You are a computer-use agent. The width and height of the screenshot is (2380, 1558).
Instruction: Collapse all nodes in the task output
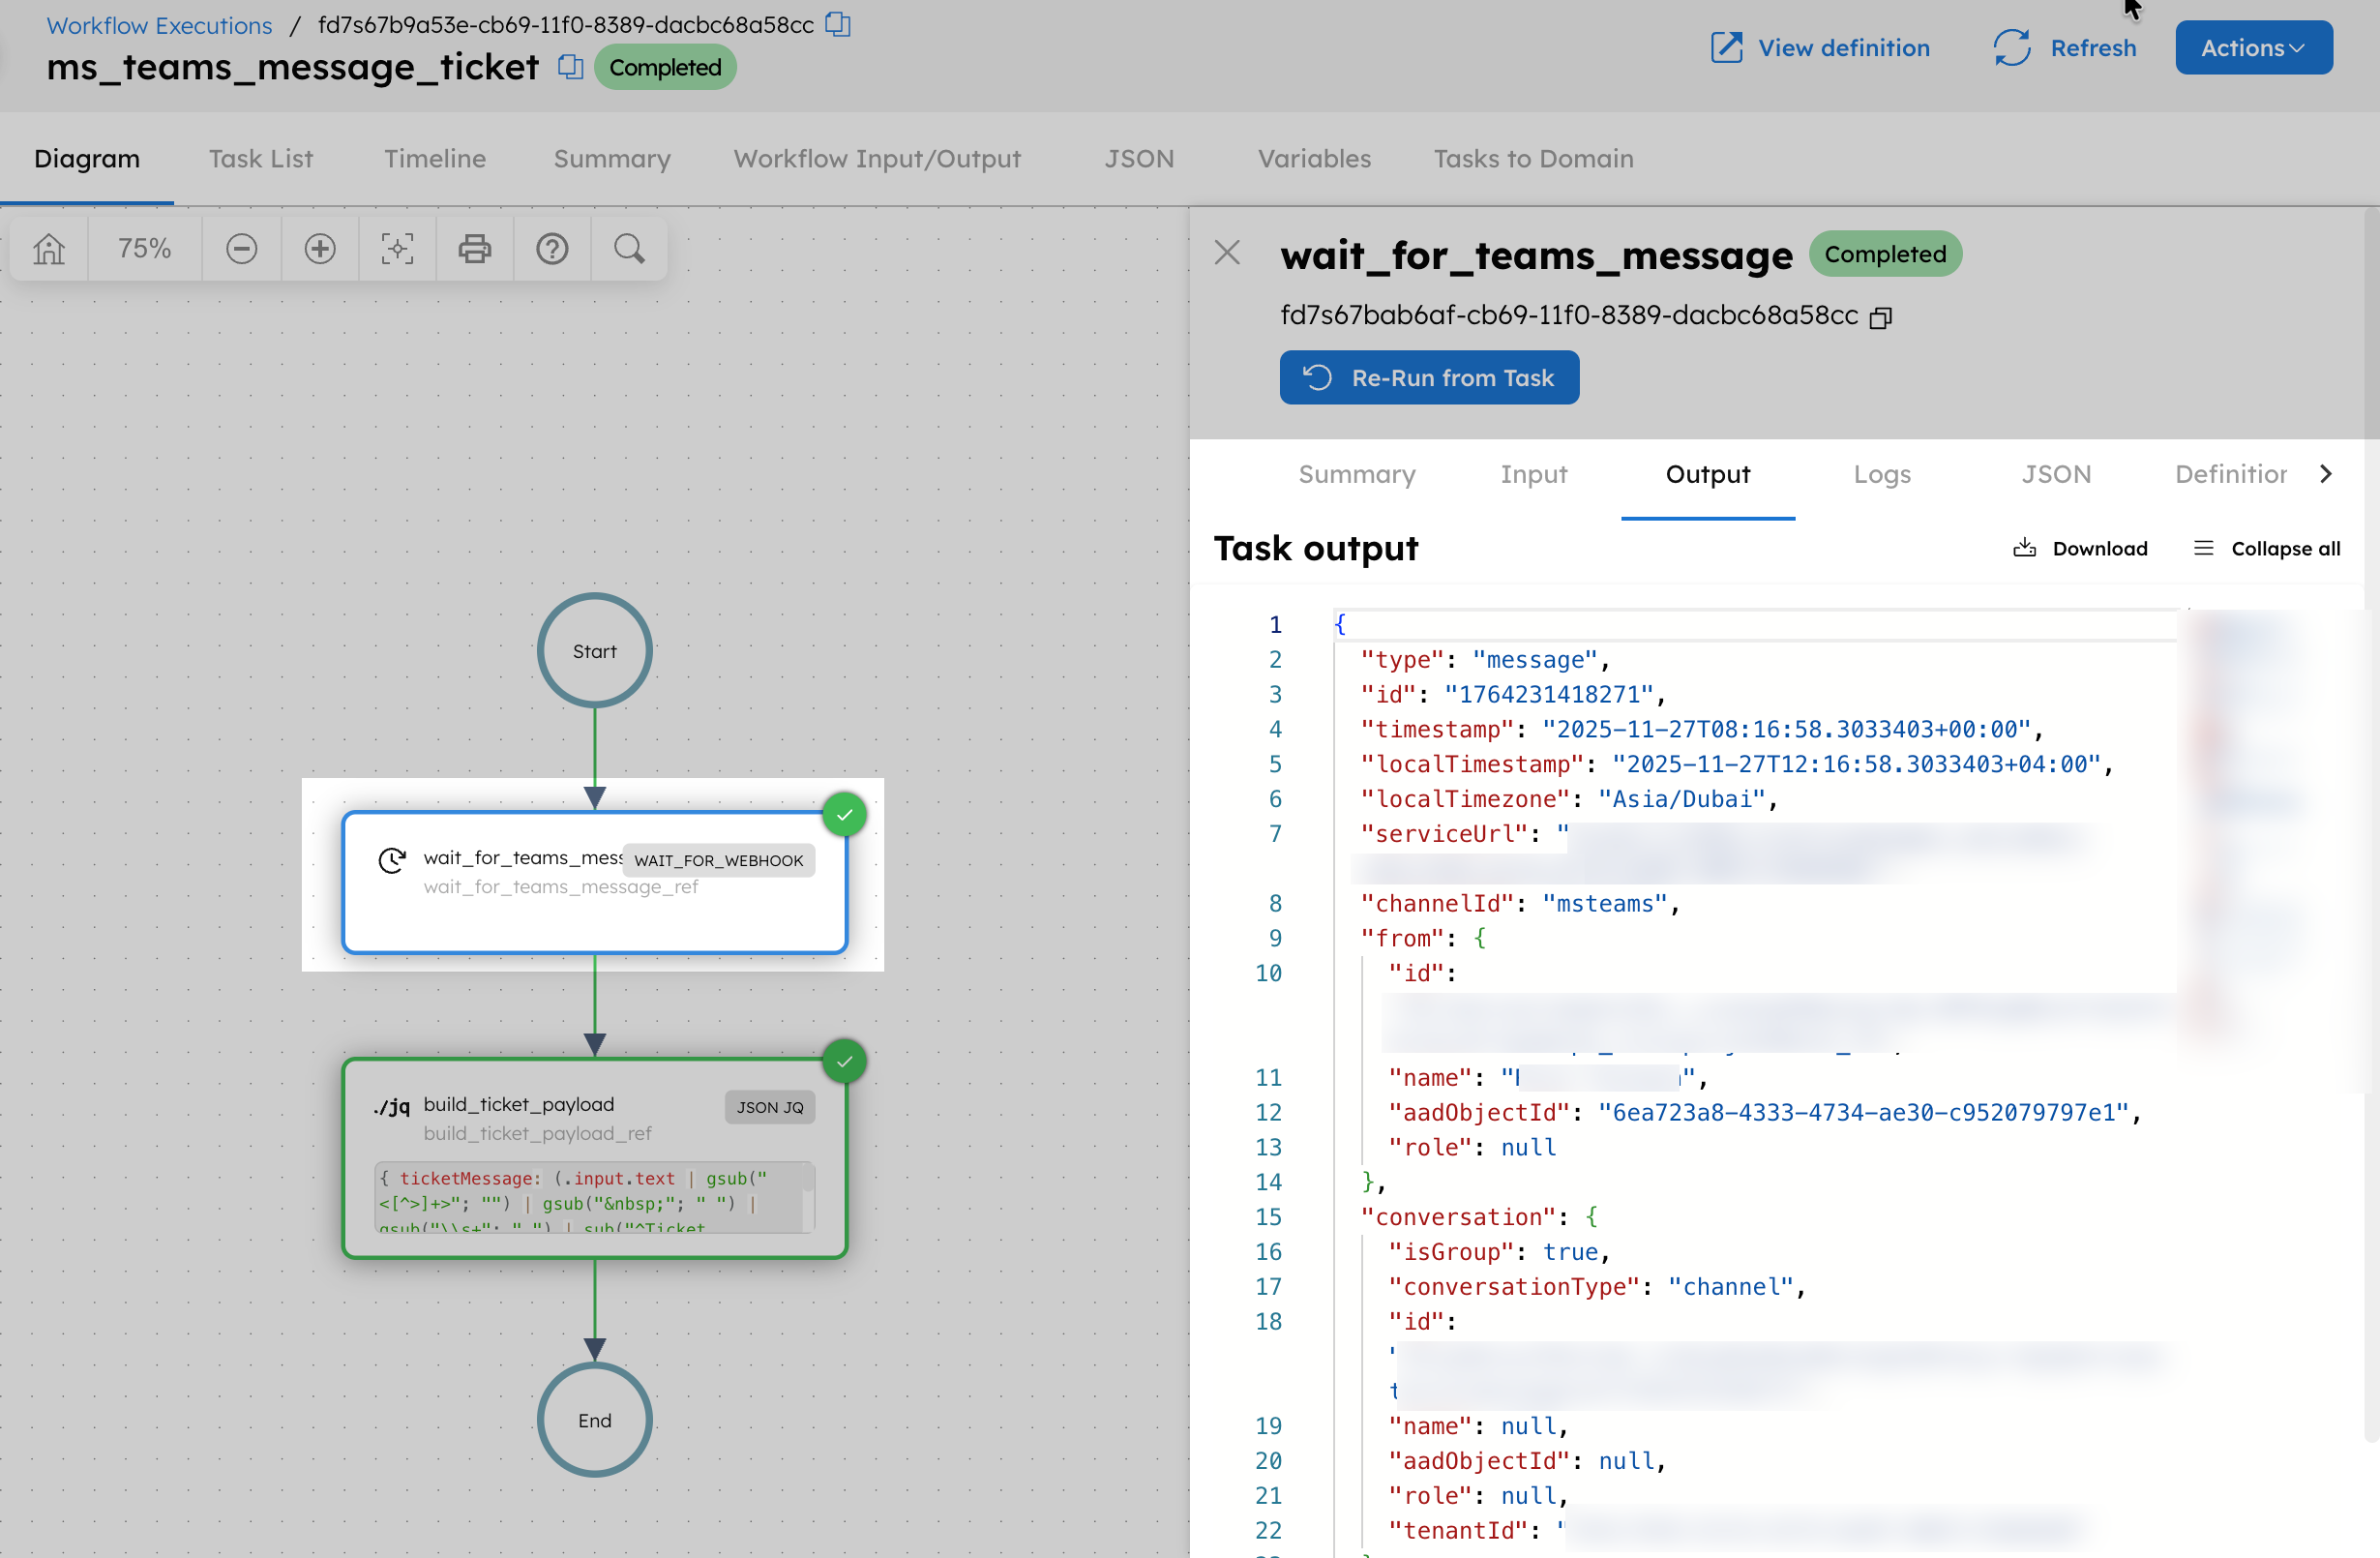click(2265, 548)
